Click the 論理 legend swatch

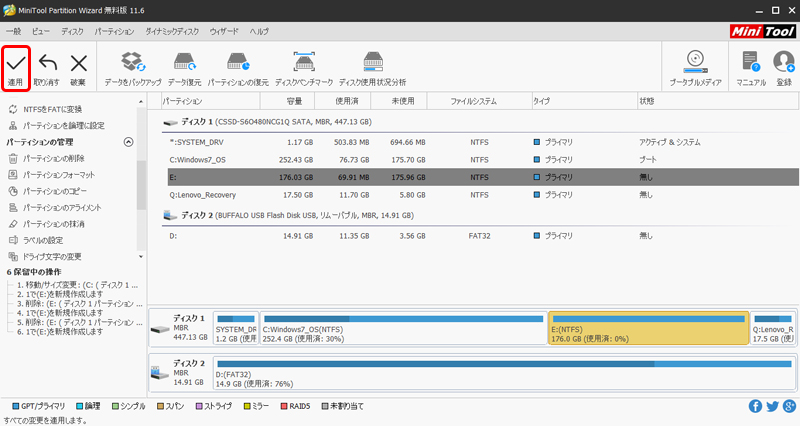pos(80,406)
